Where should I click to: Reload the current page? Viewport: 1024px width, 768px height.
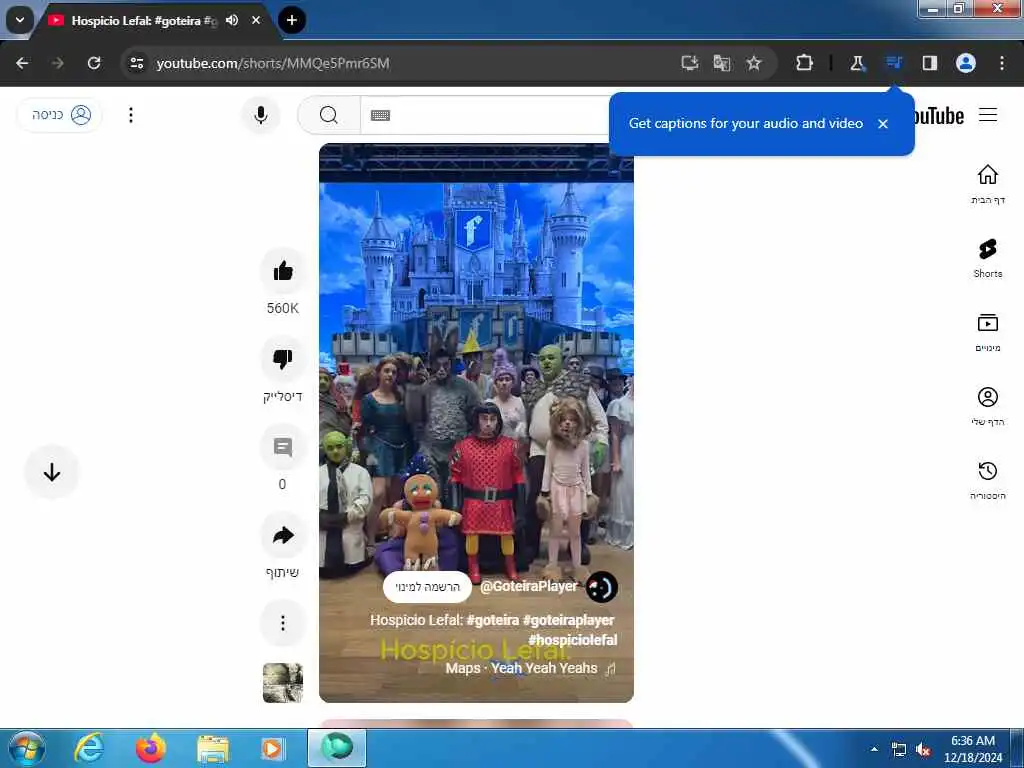[94, 63]
